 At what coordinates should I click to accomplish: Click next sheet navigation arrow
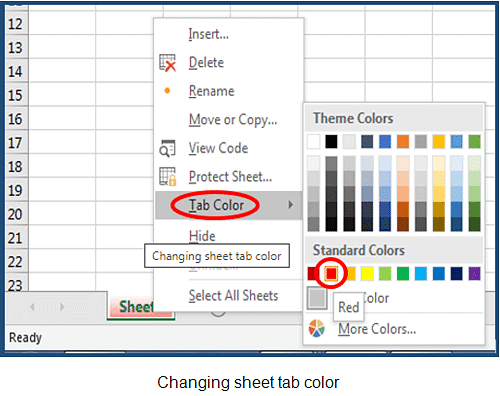pos(62,307)
